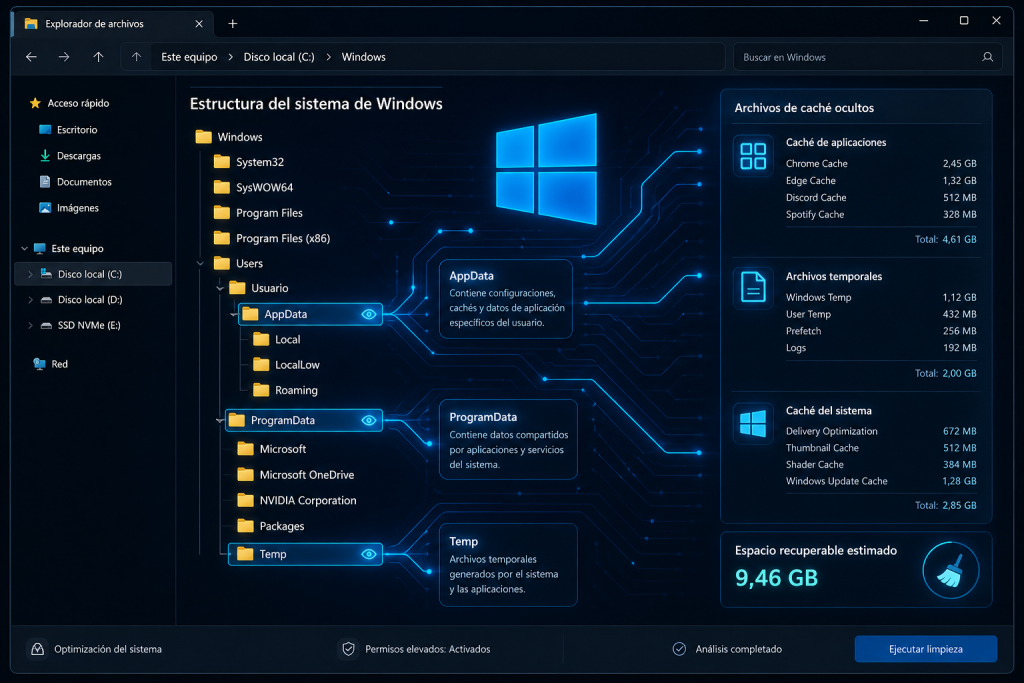1024x683 pixels.
Task: Click the Windows logo graphic
Action: [546, 169]
